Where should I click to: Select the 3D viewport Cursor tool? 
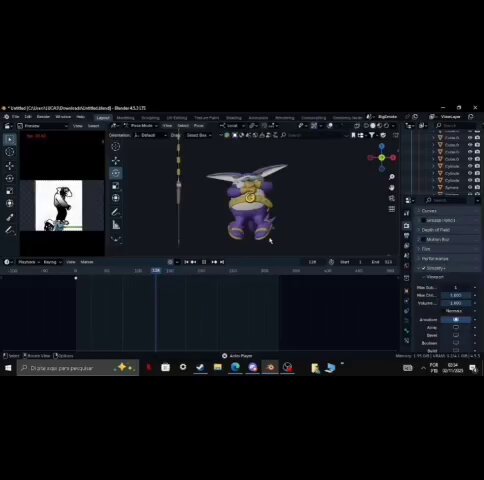point(116,147)
